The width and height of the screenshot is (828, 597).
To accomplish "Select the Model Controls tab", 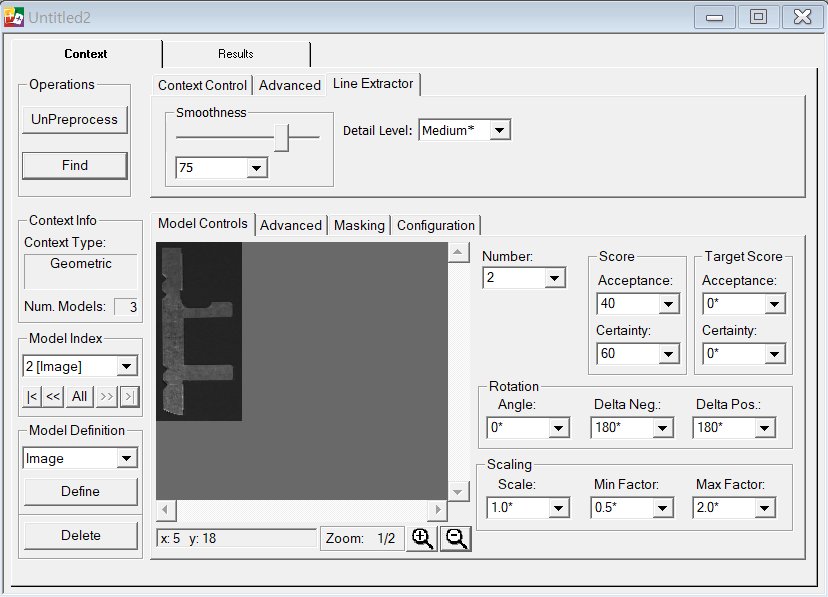I will pyautogui.click(x=203, y=224).
